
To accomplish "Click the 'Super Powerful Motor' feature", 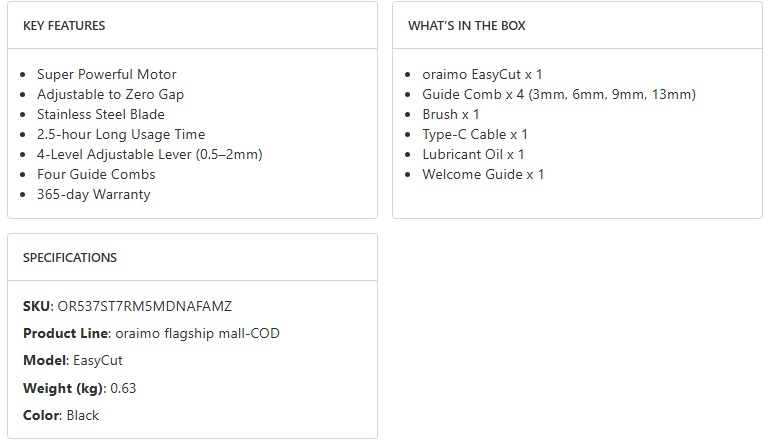I will click(x=106, y=74).
